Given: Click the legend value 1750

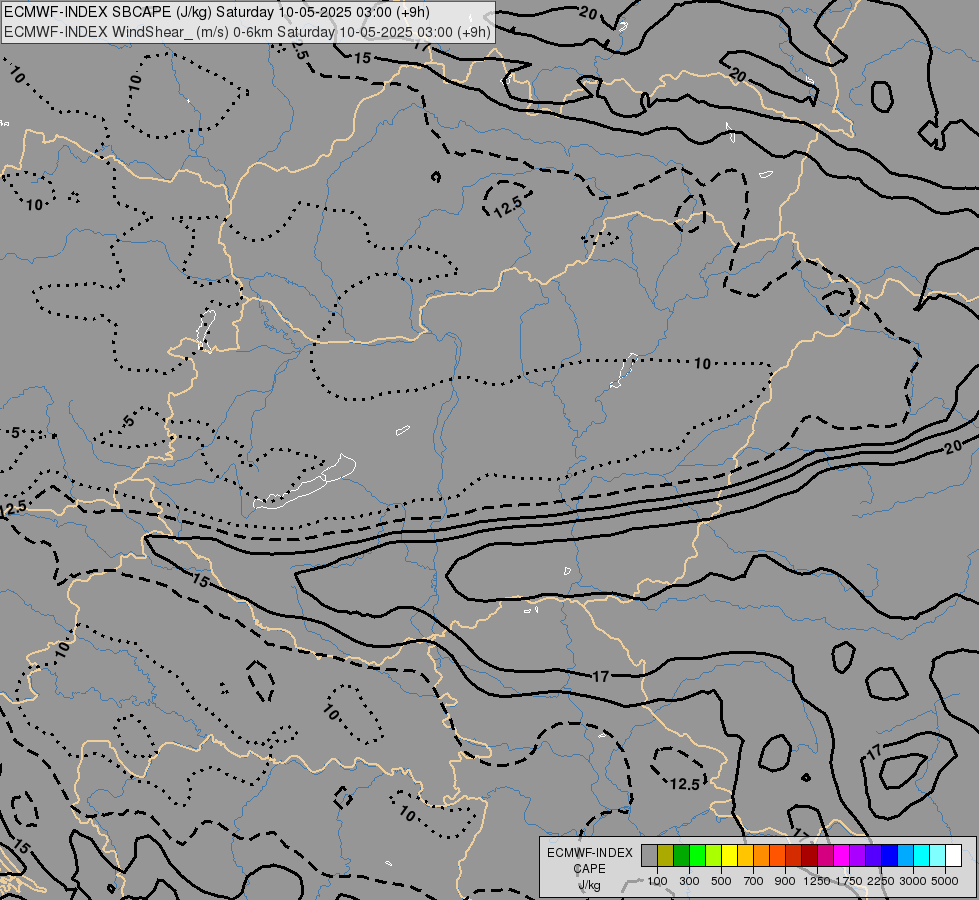Looking at the screenshot, I should click(849, 881).
